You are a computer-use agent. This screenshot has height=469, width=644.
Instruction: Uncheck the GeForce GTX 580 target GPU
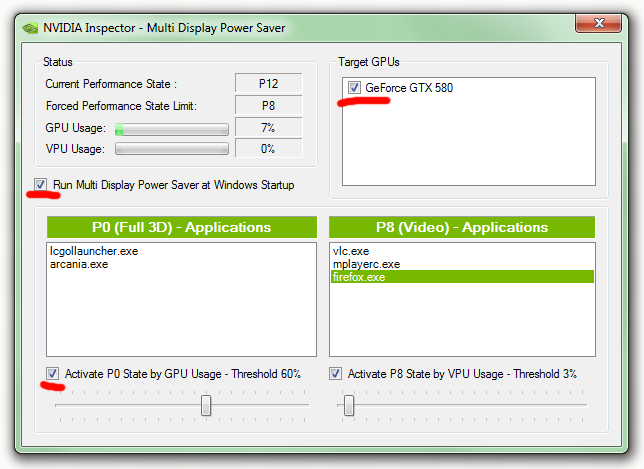(354, 87)
